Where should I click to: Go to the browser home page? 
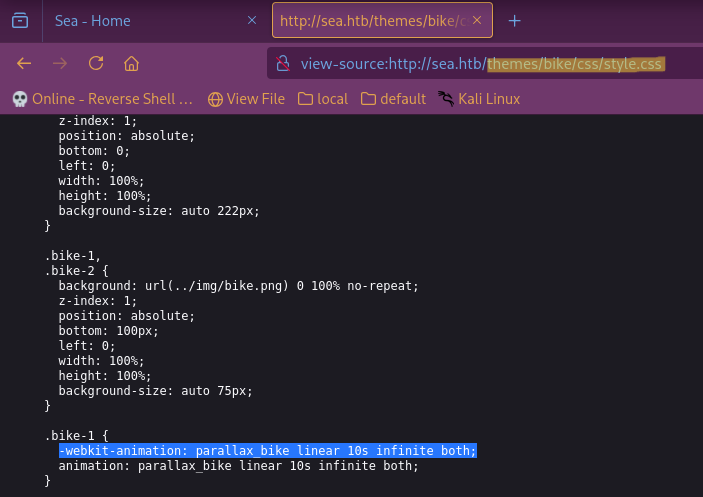tap(131, 64)
